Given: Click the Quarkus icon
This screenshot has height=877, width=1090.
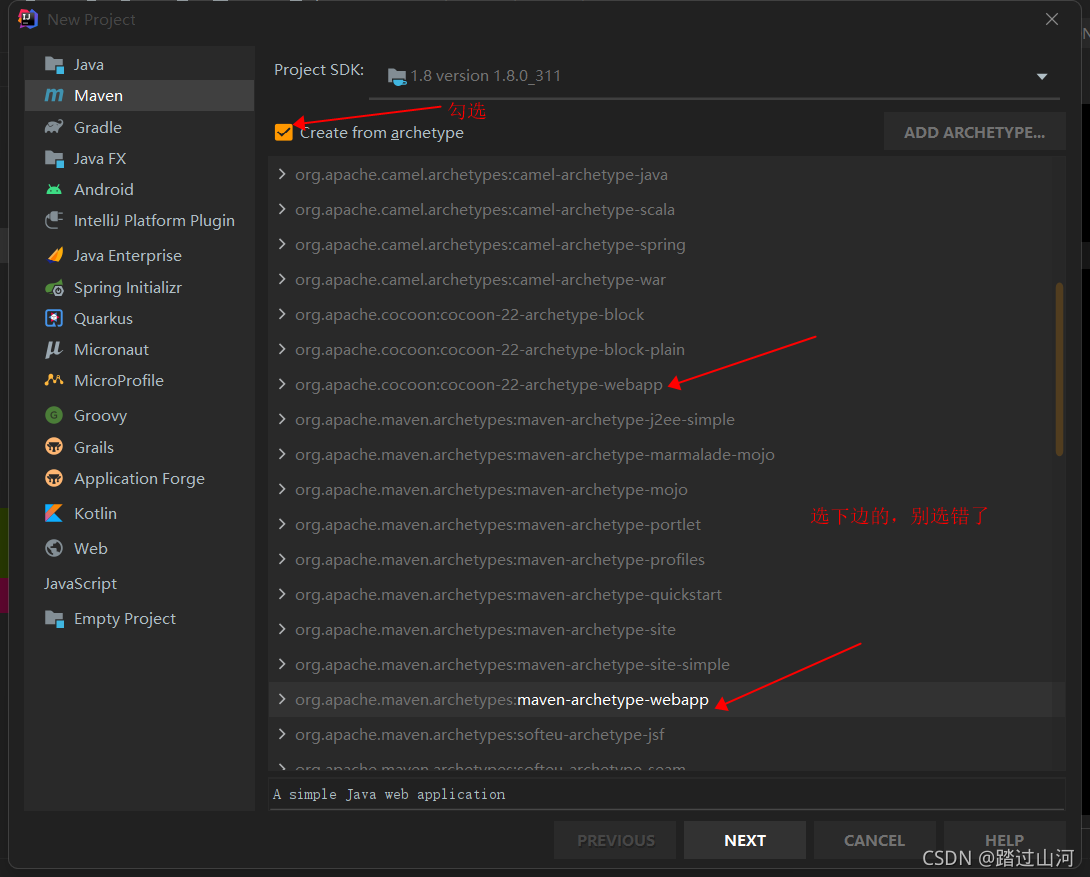Looking at the screenshot, I should [x=54, y=318].
